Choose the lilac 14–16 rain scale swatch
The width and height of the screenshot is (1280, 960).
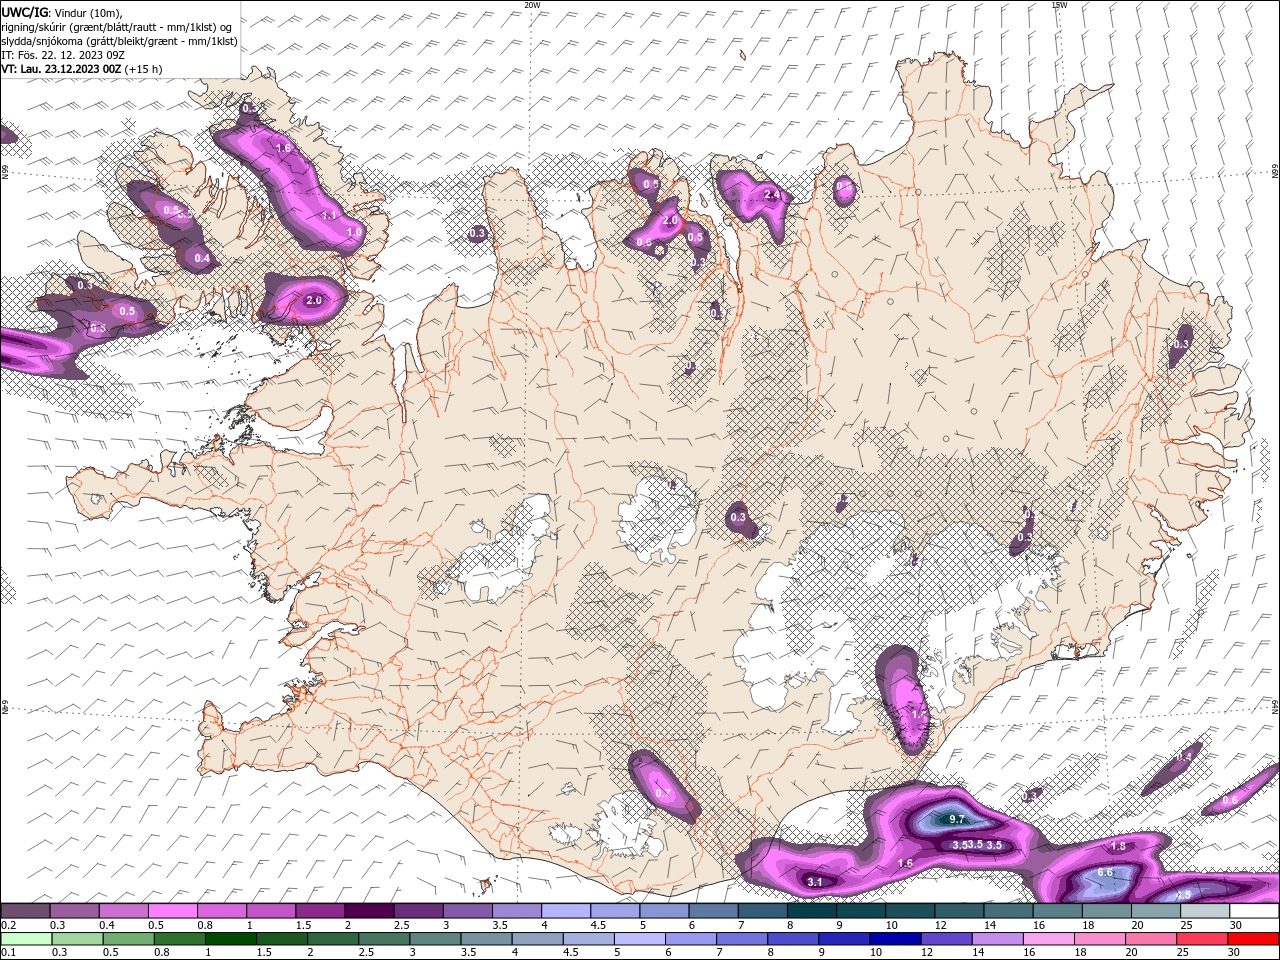point(999,939)
